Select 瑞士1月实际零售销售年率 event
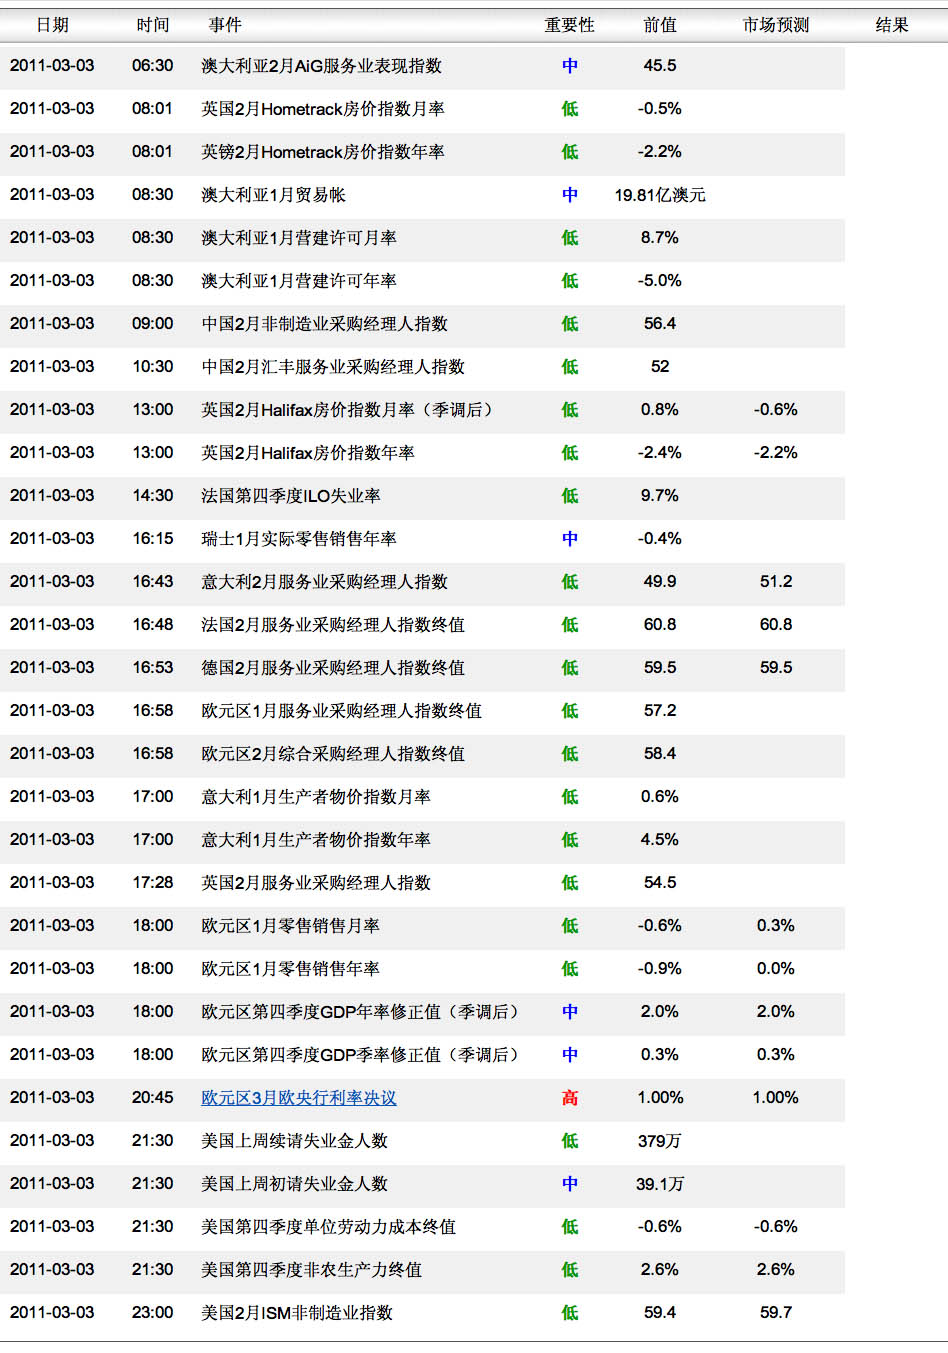Image resolution: width=948 pixels, height=1353 pixels. click(x=299, y=539)
